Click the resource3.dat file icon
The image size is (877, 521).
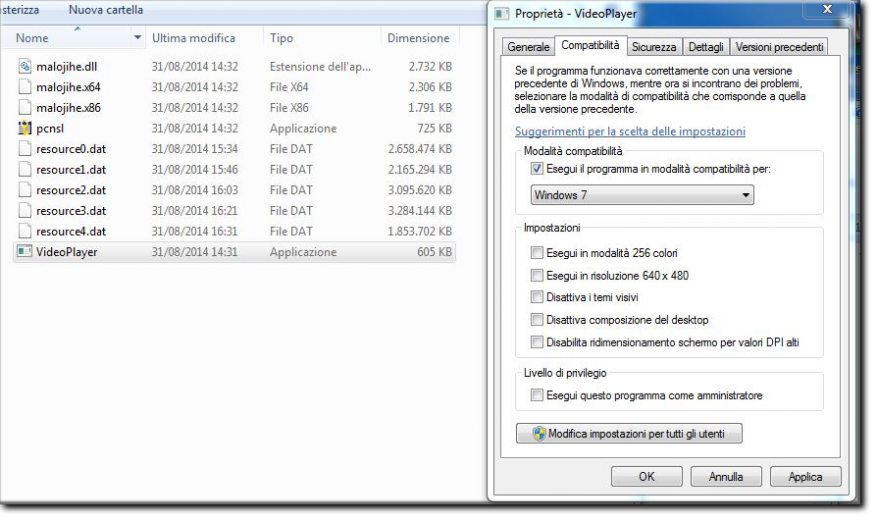25,211
